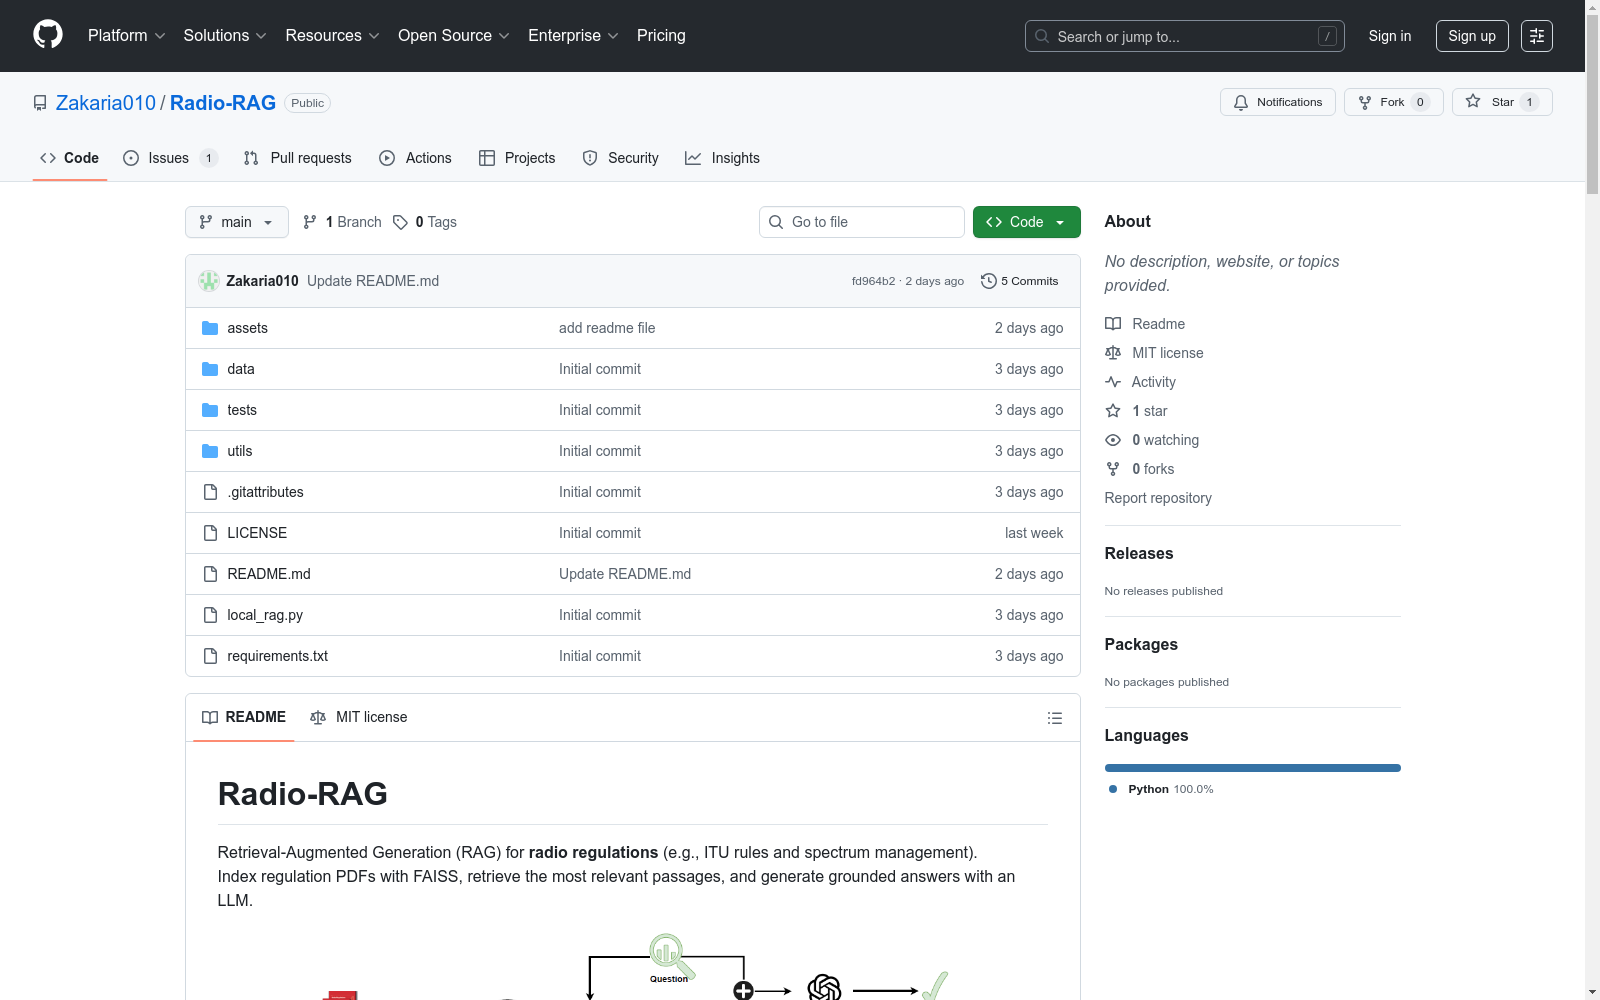1600x1000 pixels.
Task: Click the tag icon beside Tags
Action: [400, 222]
